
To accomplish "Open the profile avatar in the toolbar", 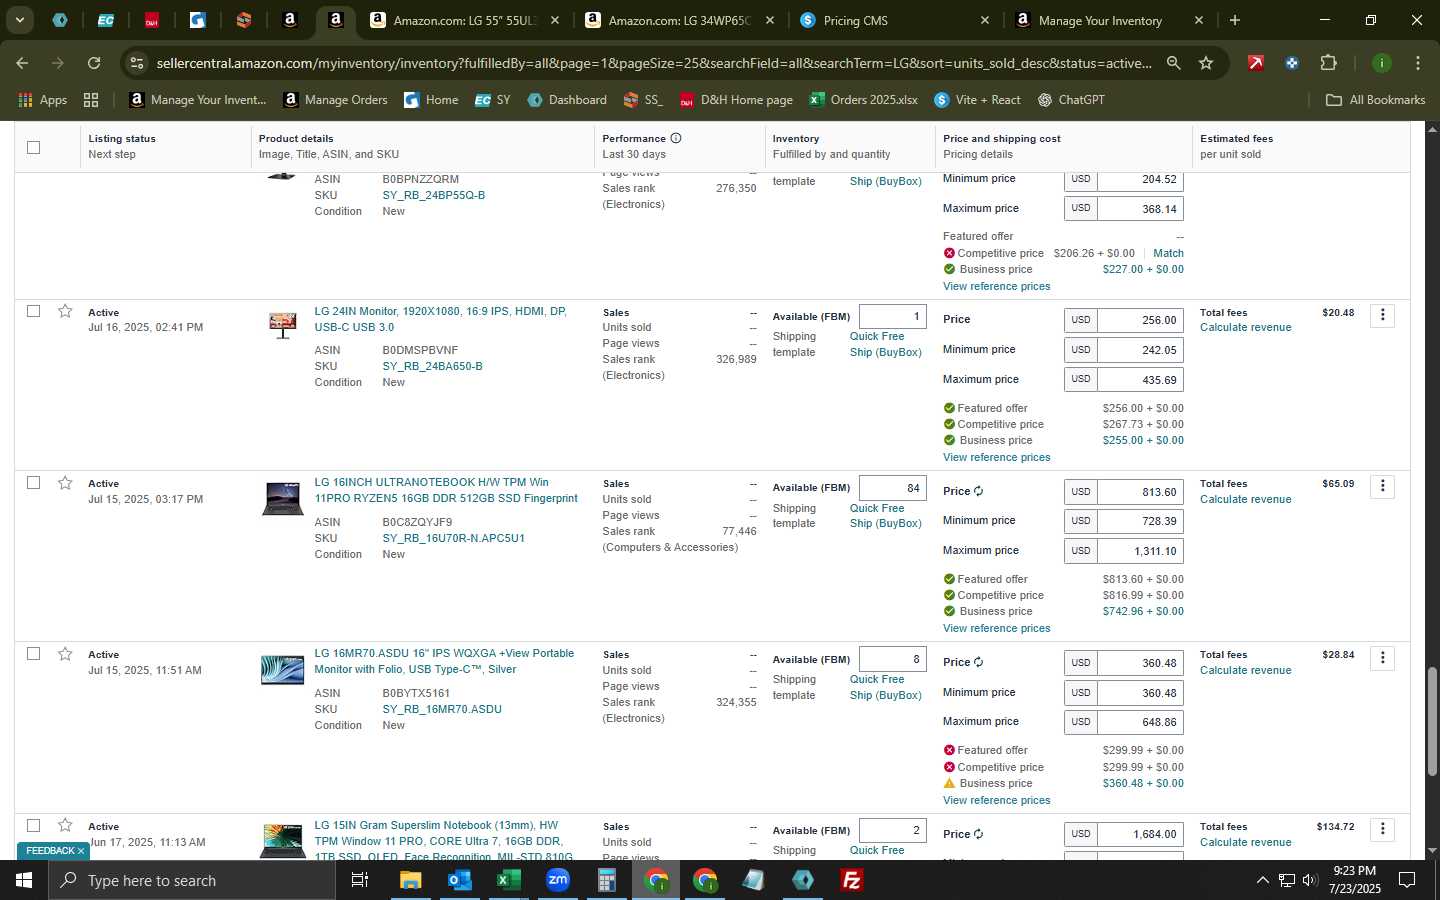I will (x=1382, y=63).
